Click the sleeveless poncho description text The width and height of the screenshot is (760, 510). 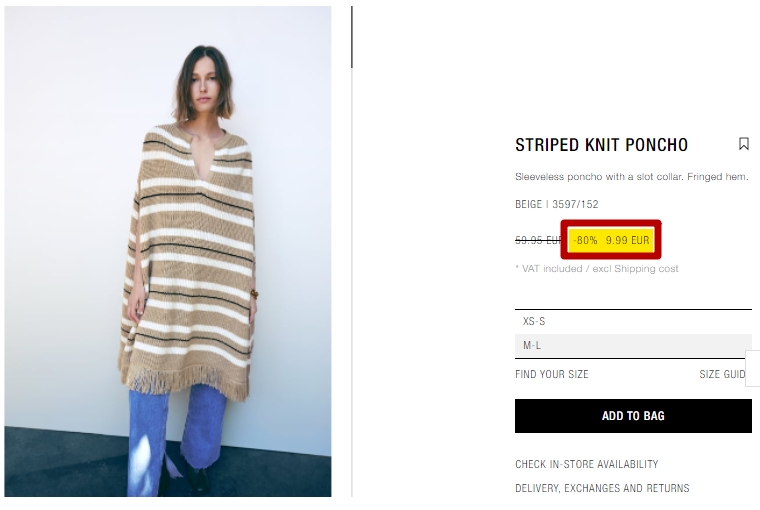pos(632,177)
